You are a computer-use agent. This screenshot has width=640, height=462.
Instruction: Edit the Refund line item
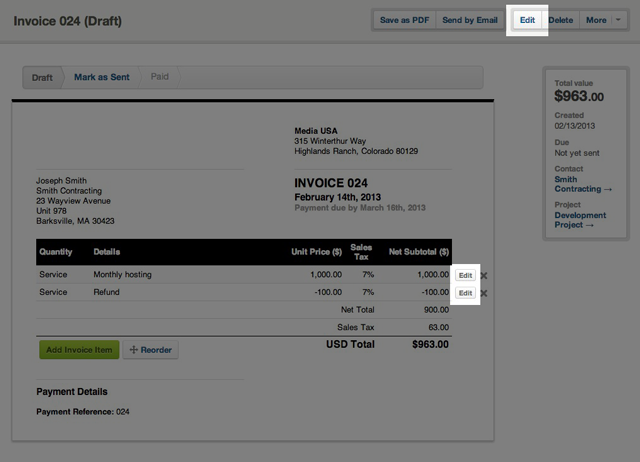(465, 293)
